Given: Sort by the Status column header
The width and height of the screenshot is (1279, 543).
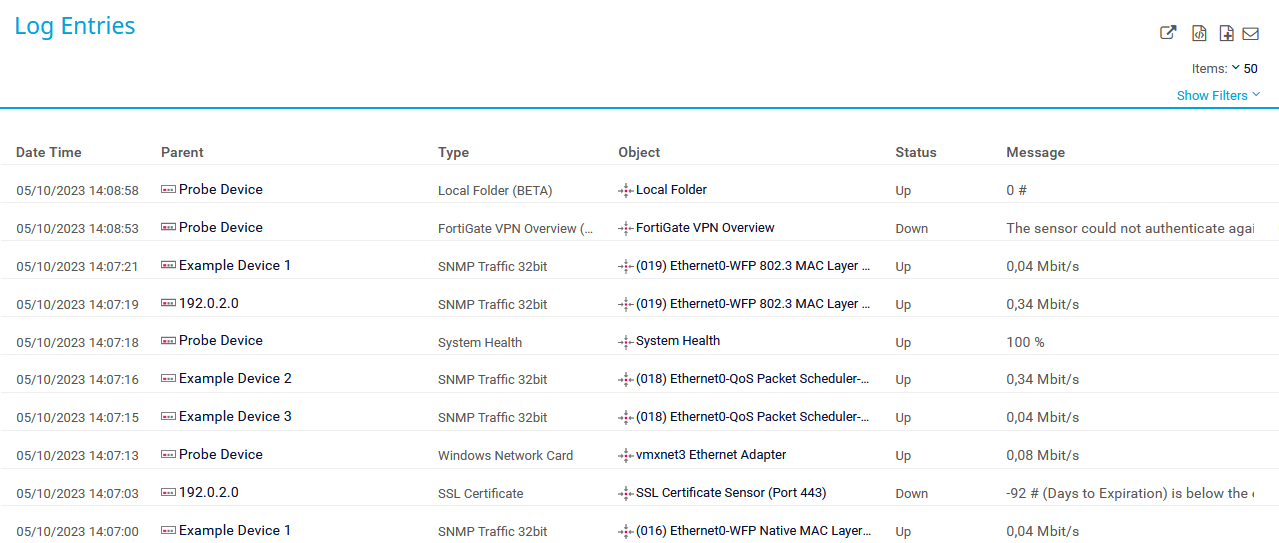Looking at the screenshot, I should 915,153.
